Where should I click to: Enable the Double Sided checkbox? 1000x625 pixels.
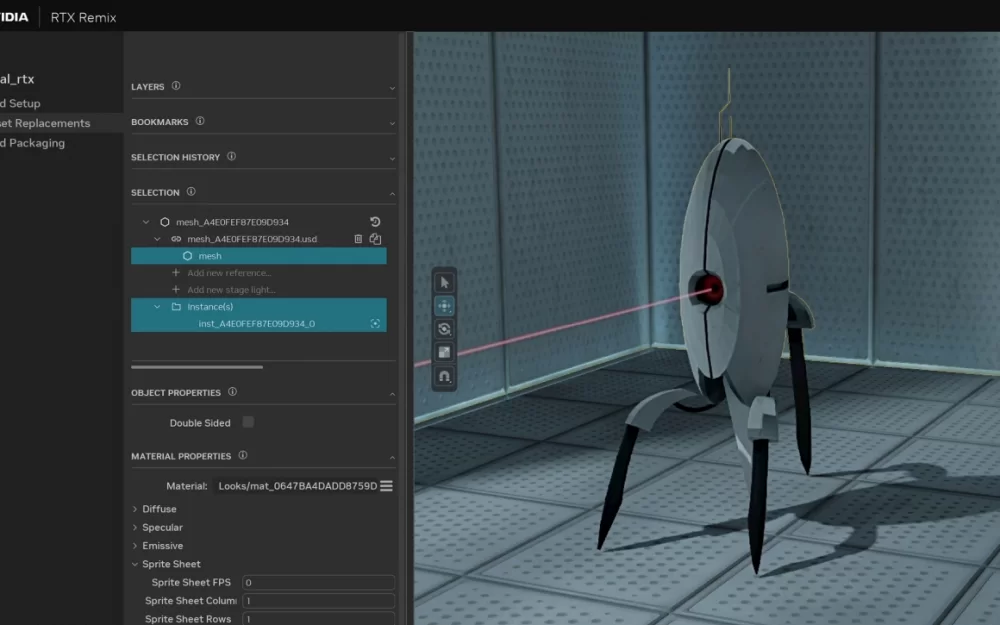point(246,422)
